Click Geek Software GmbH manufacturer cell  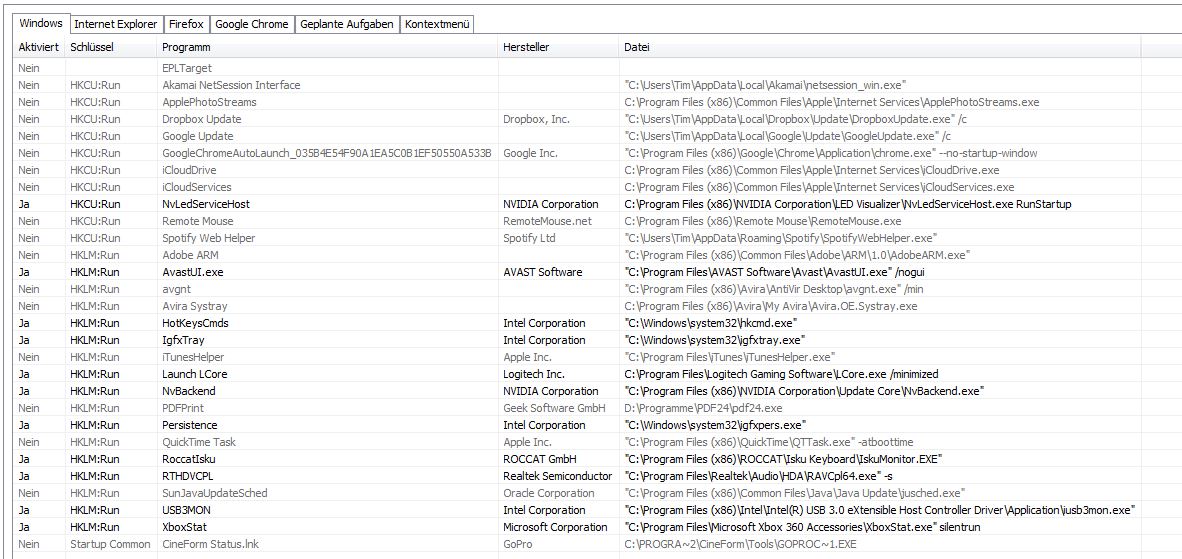[x=555, y=408]
